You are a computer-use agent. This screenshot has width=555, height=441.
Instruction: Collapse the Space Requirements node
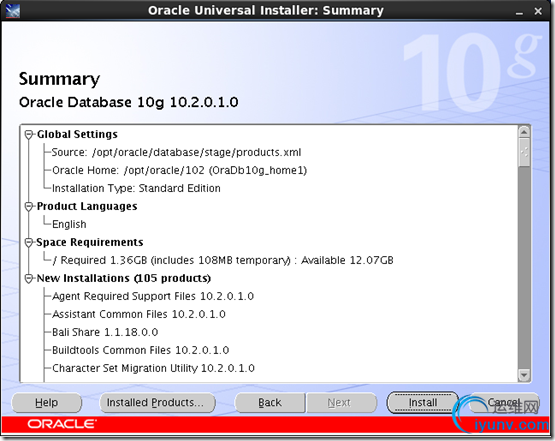pyautogui.click(x=29, y=242)
